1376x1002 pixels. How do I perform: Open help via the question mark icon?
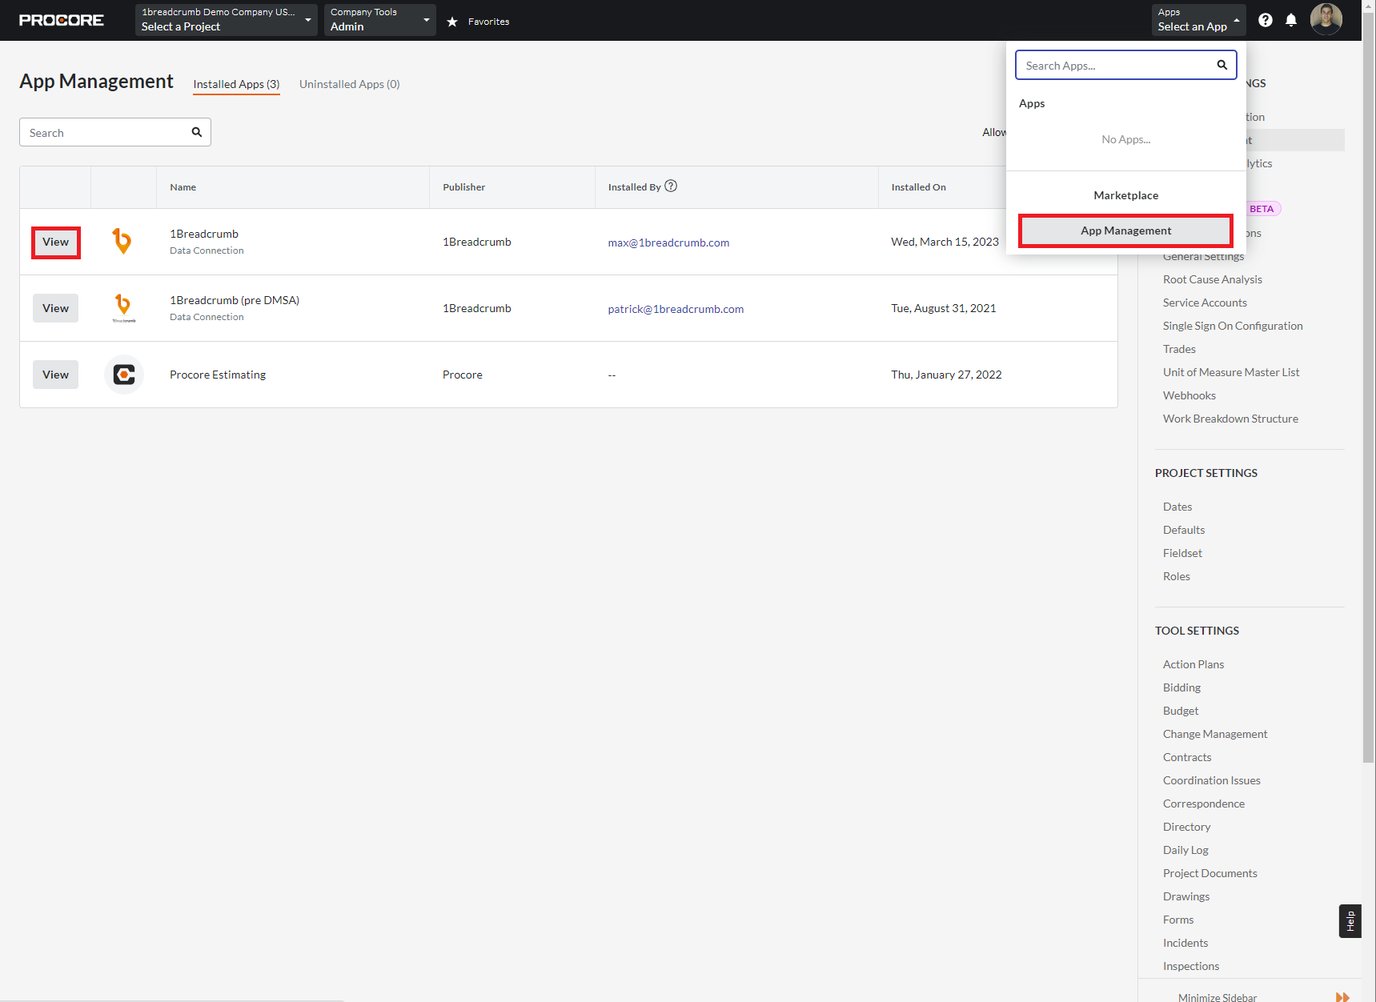point(1265,19)
